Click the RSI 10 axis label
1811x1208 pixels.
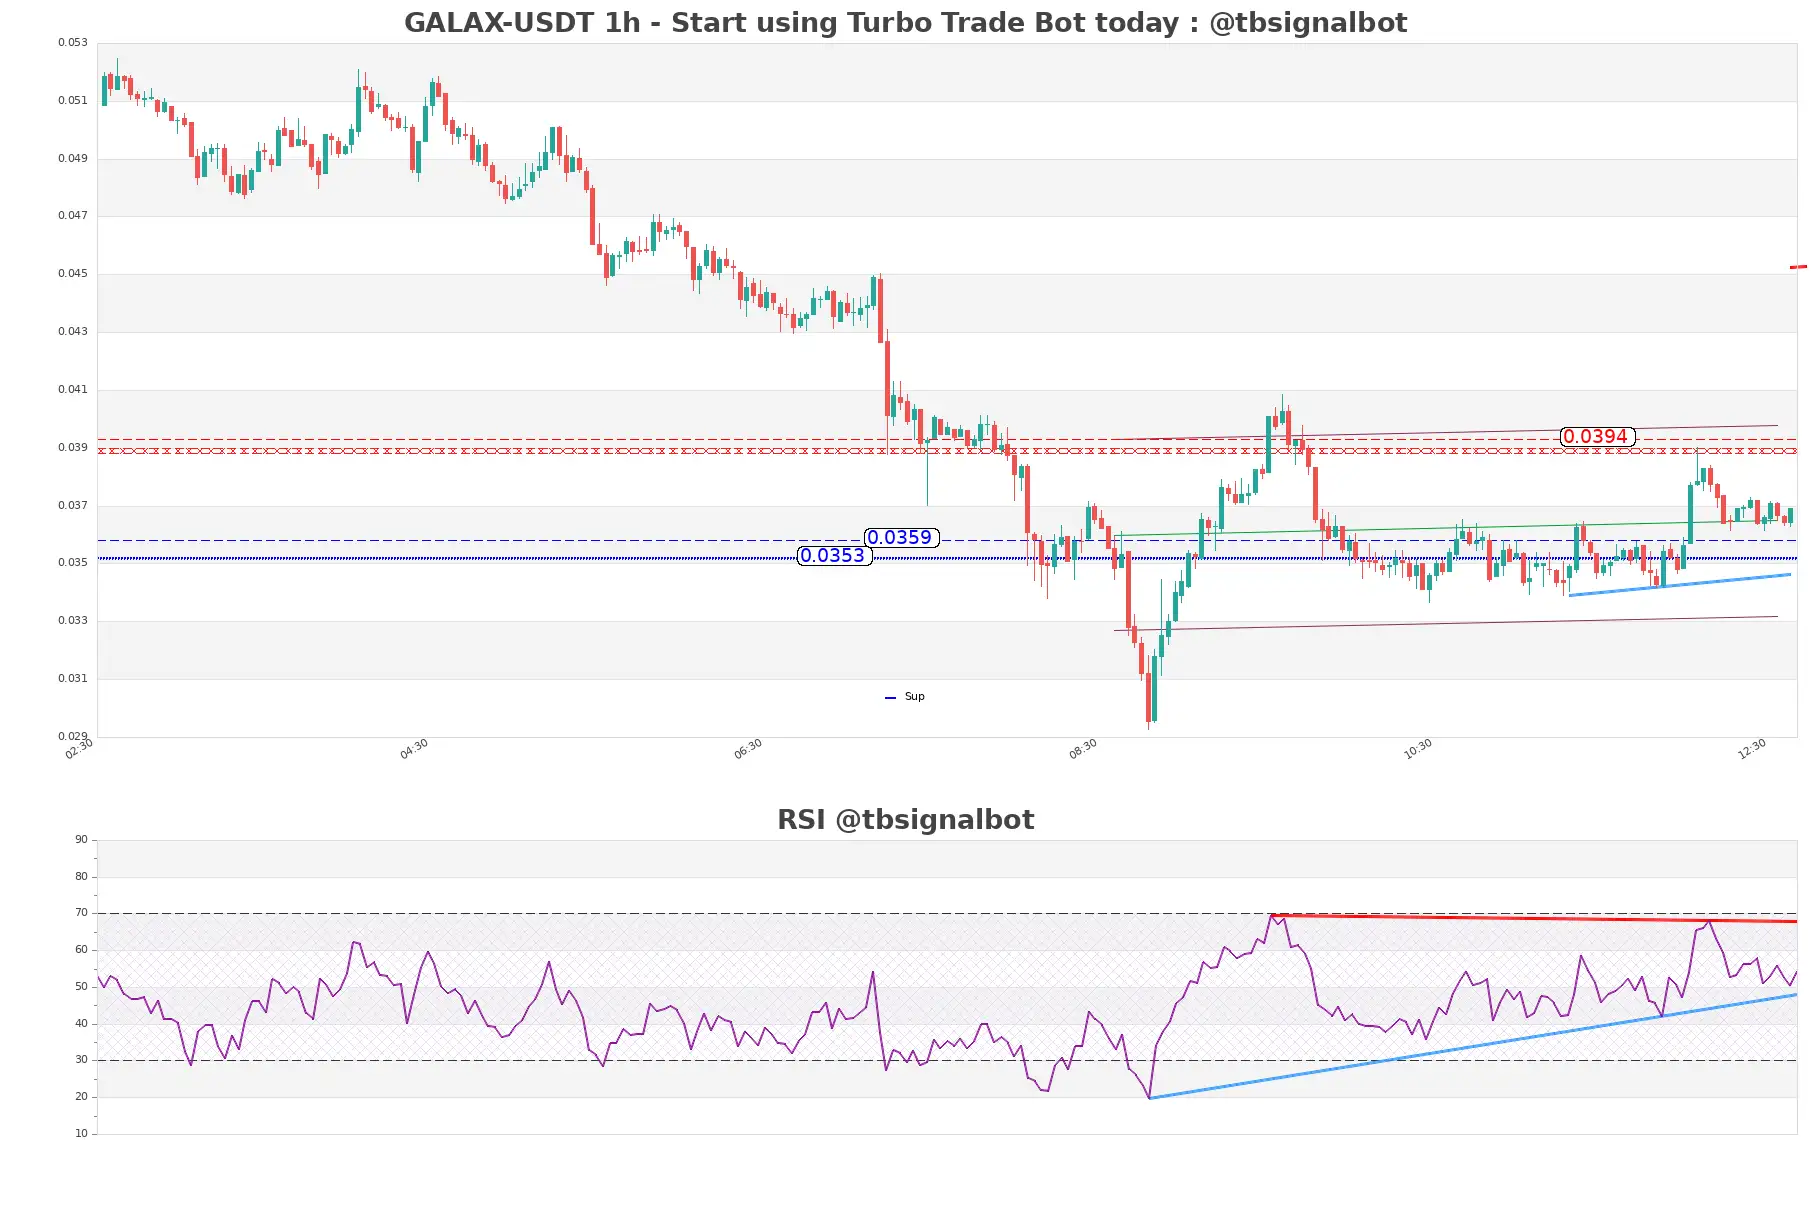pyautogui.click(x=82, y=1134)
